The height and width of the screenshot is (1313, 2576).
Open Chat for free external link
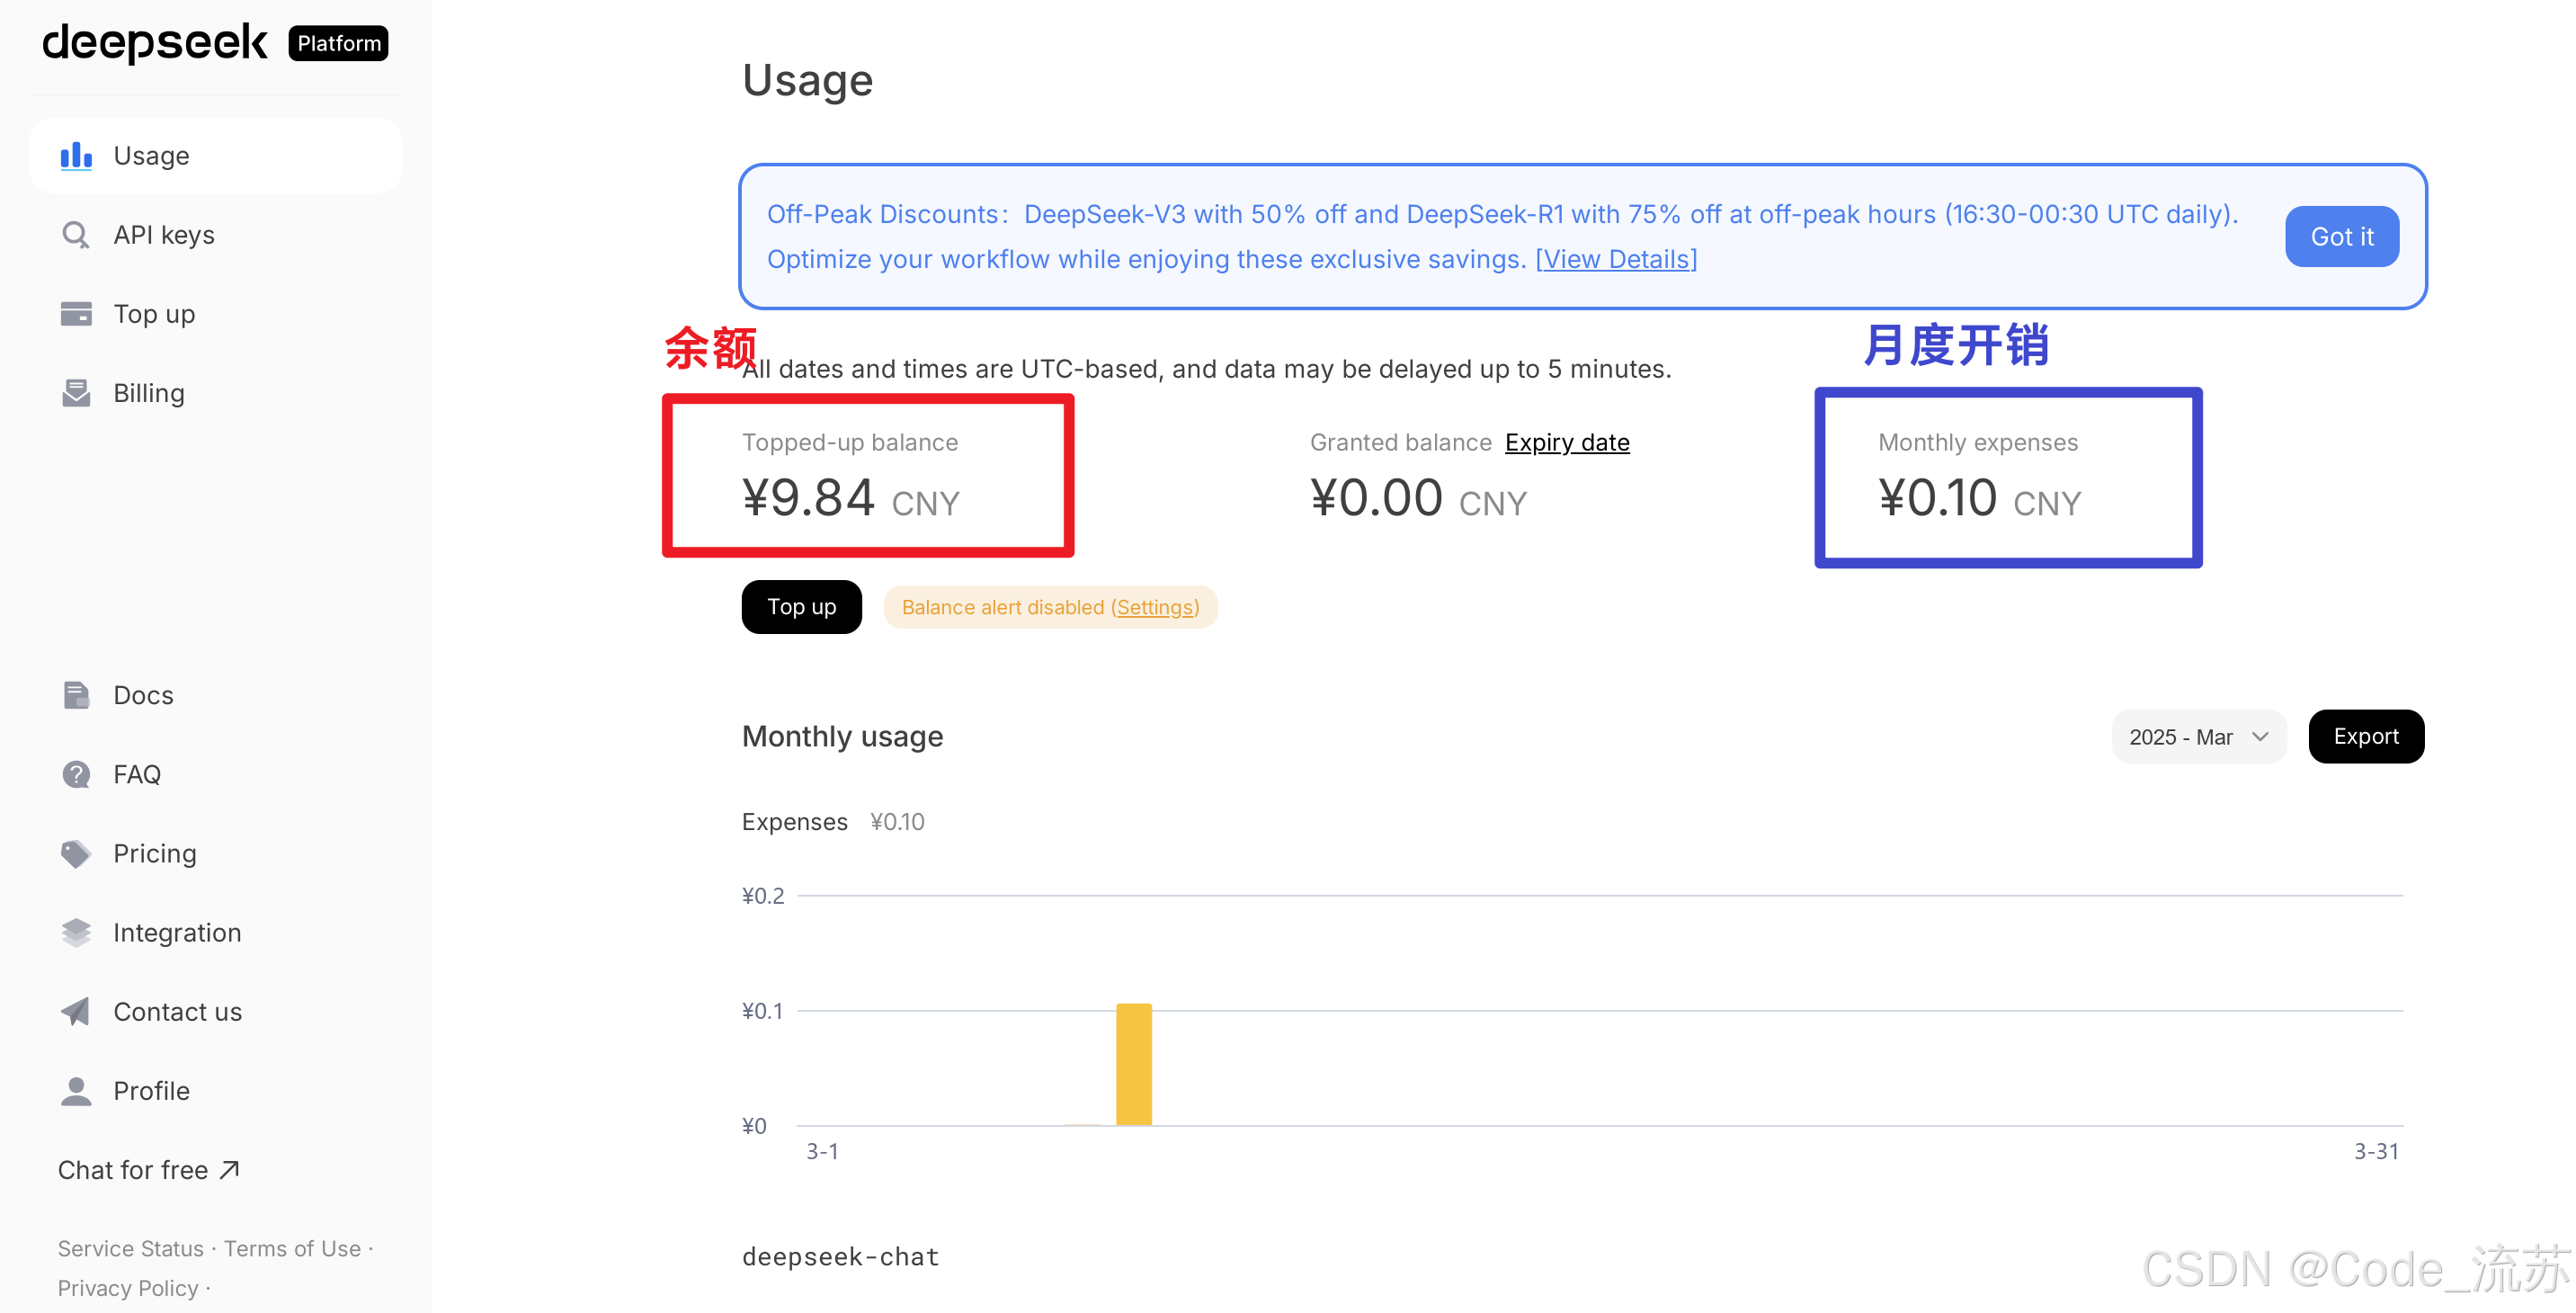(x=148, y=1170)
